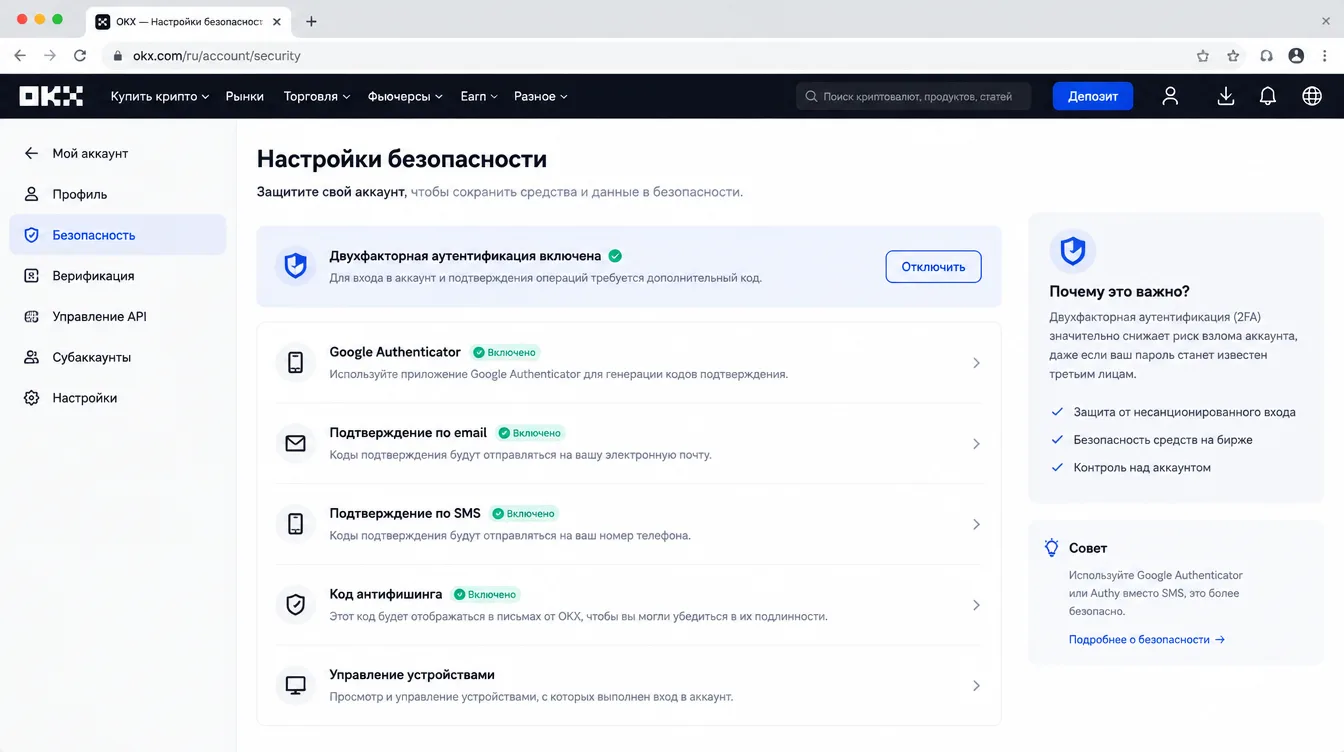Open notifications bell in the header
The image size is (1344, 752).
pyautogui.click(x=1268, y=96)
